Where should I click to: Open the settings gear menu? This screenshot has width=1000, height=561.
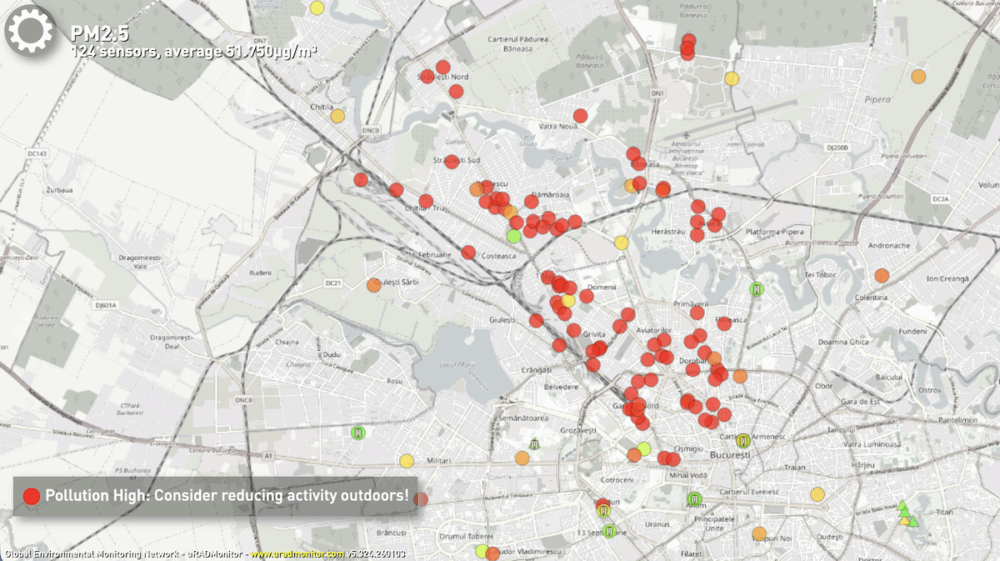[x=30, y=31]
